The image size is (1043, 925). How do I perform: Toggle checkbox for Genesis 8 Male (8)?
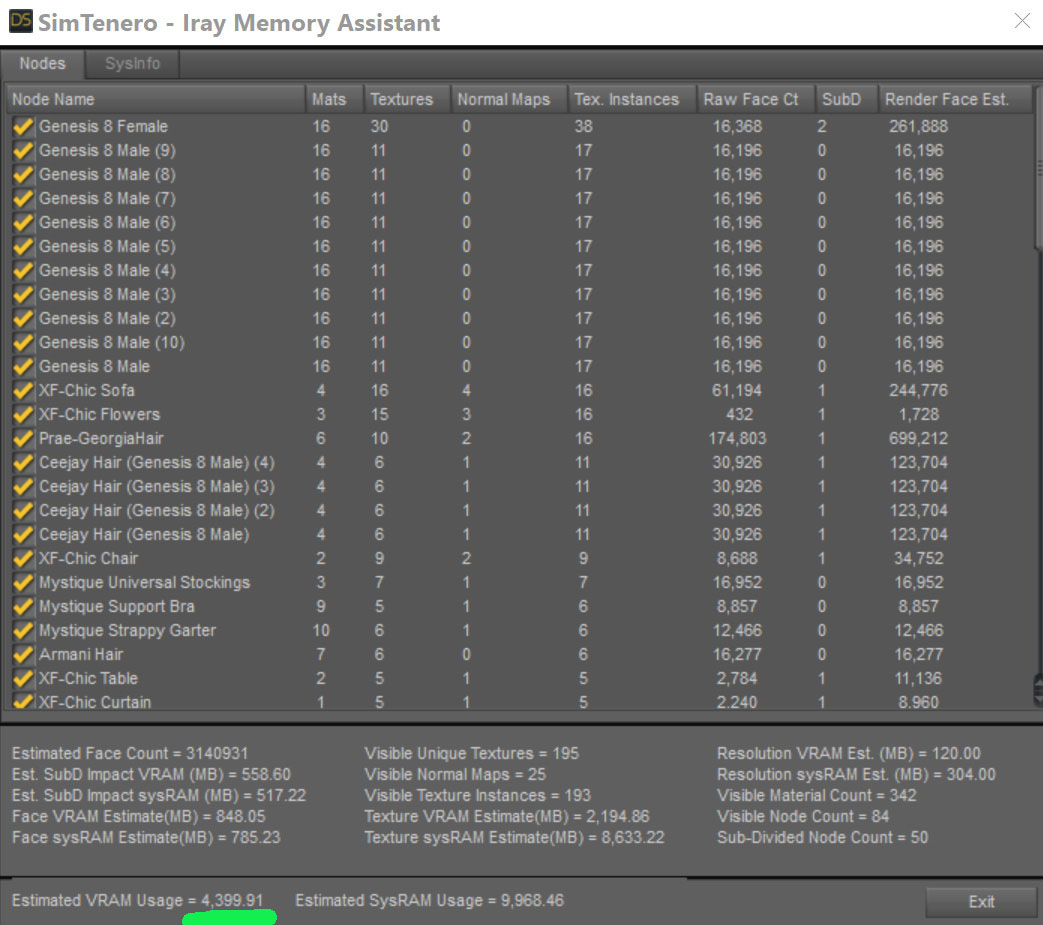click(23, 174)
